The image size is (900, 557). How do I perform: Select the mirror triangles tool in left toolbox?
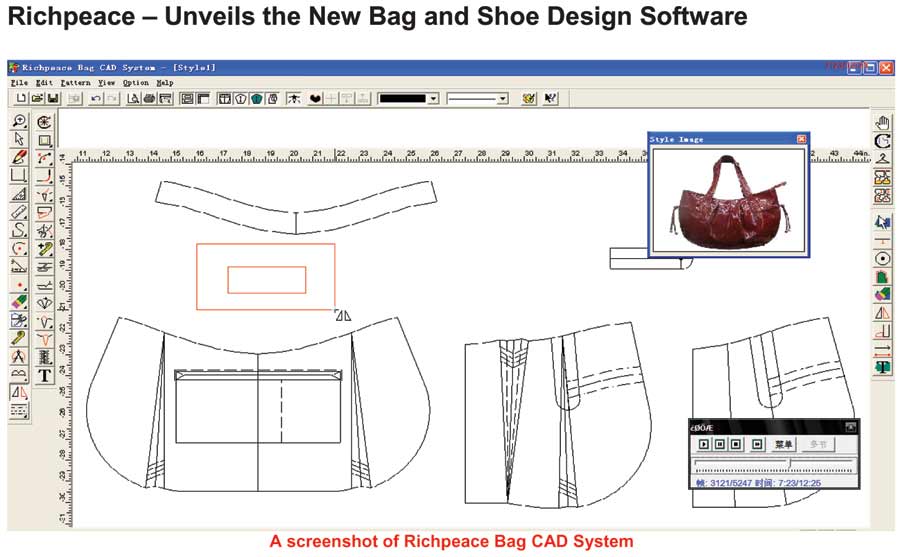[x=19, y=393]
